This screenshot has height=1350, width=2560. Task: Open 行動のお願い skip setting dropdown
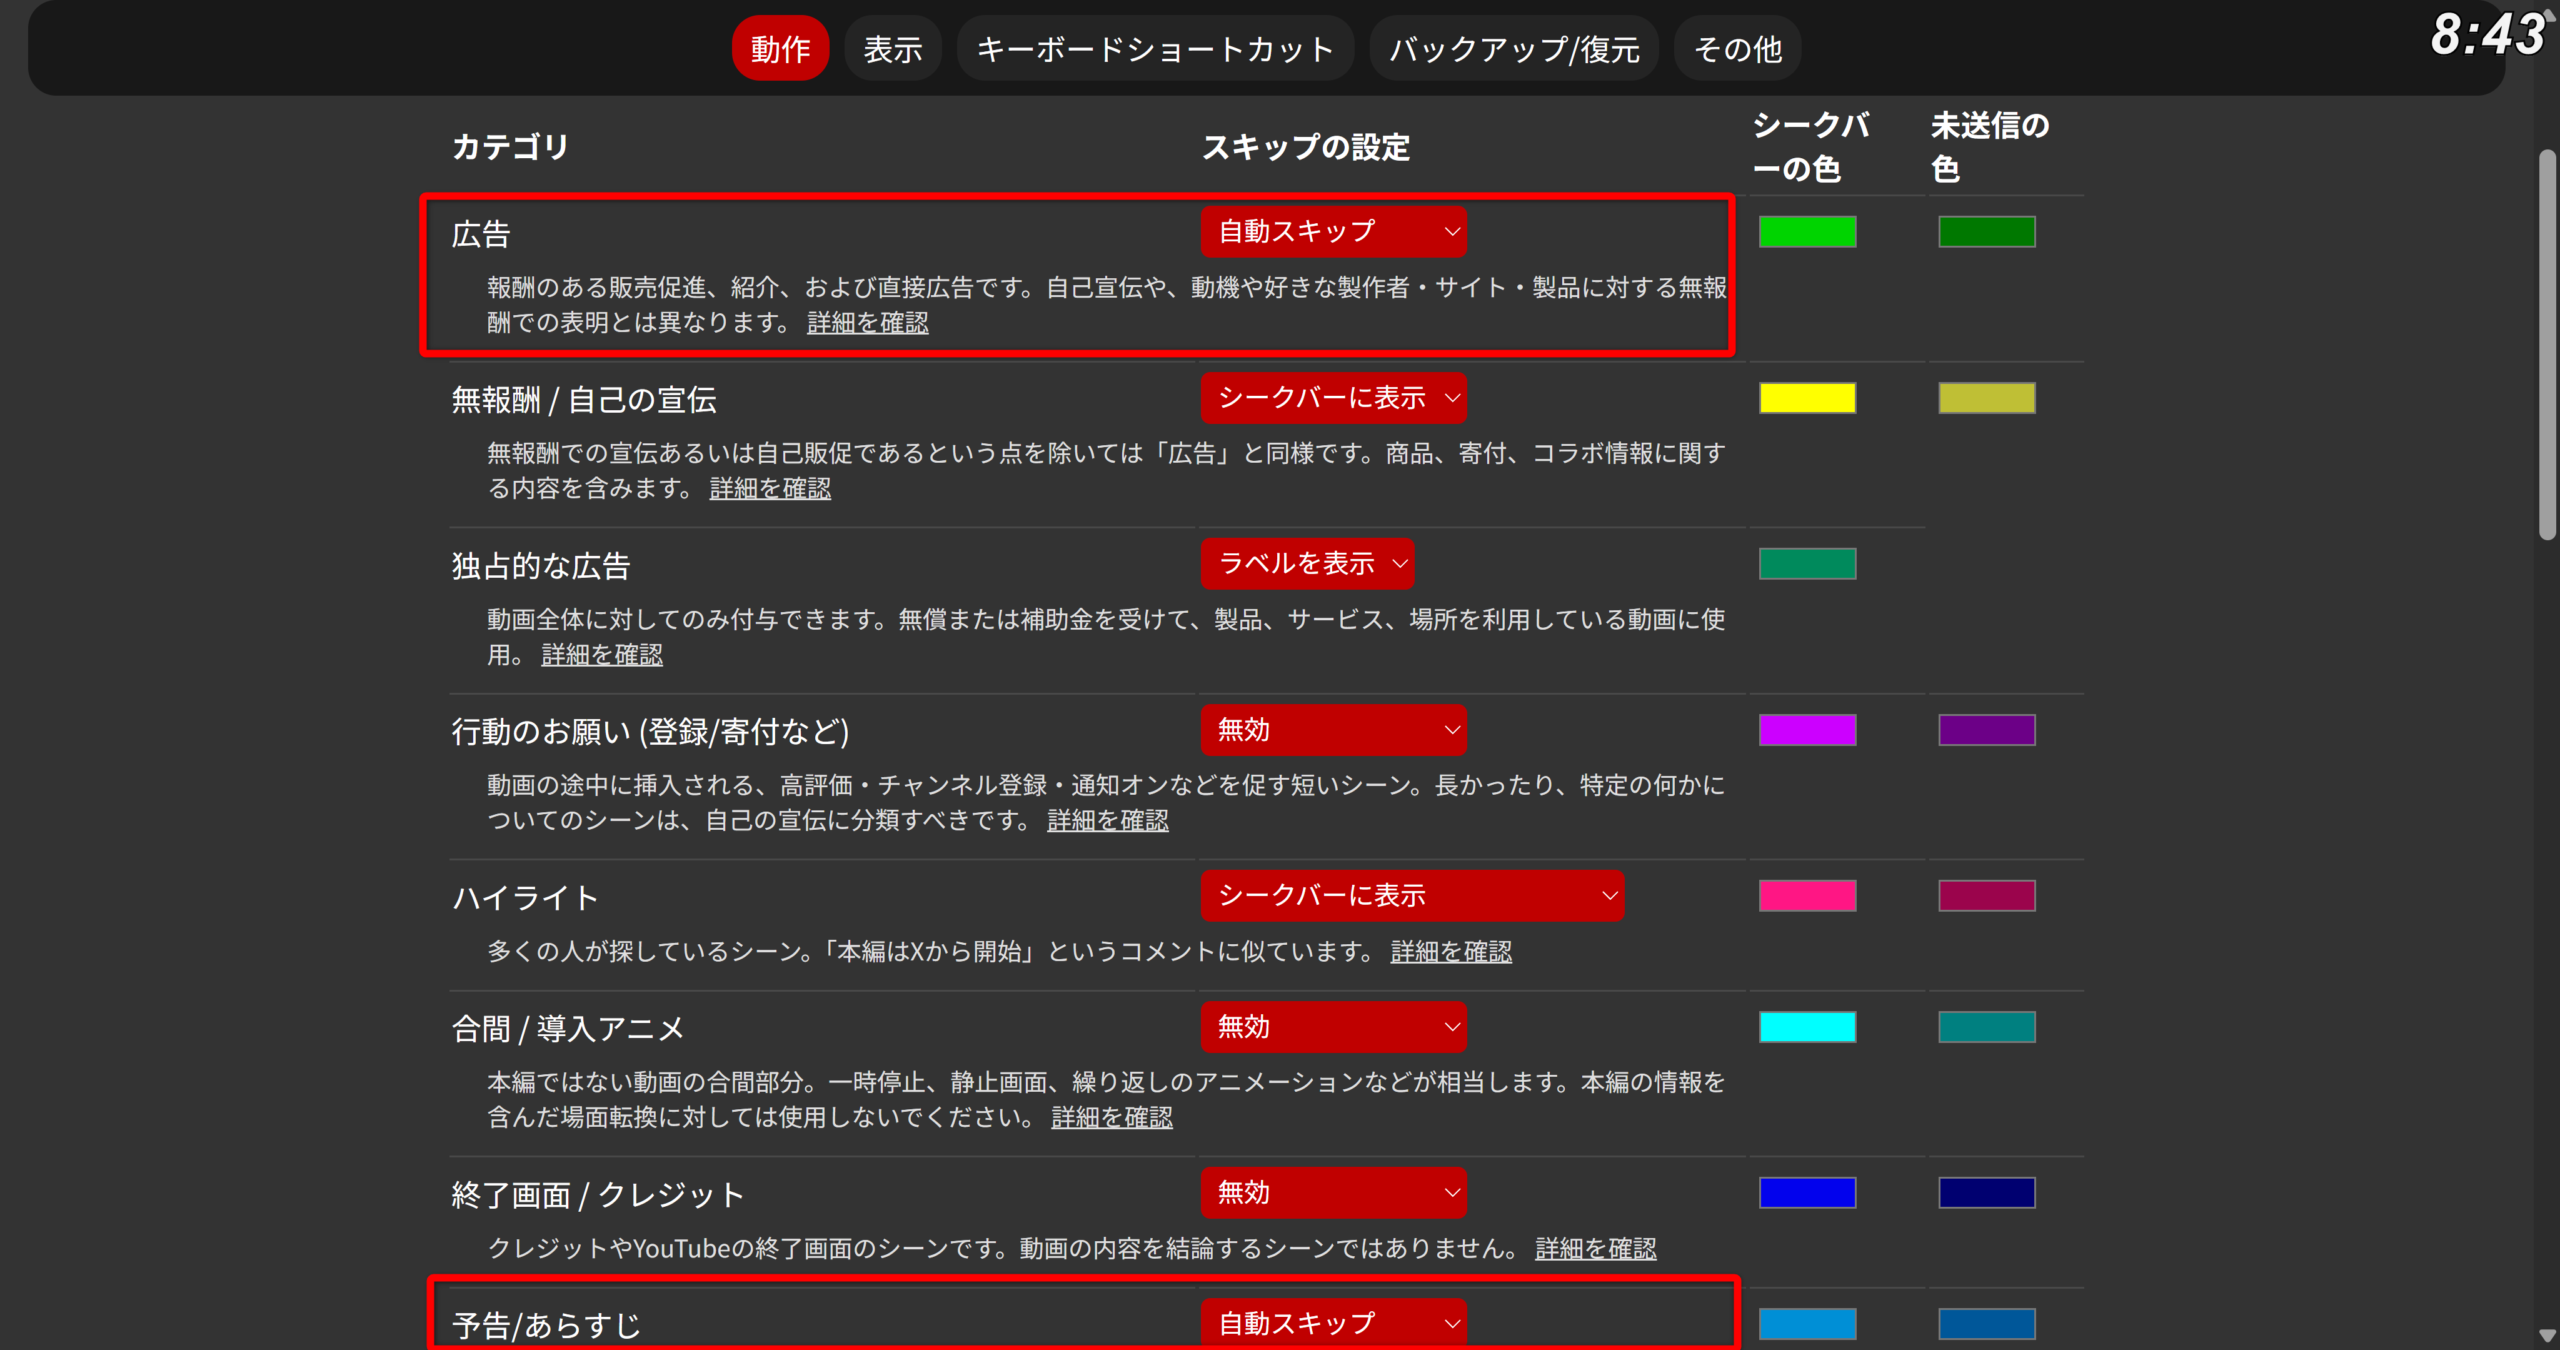point(1333,730)
